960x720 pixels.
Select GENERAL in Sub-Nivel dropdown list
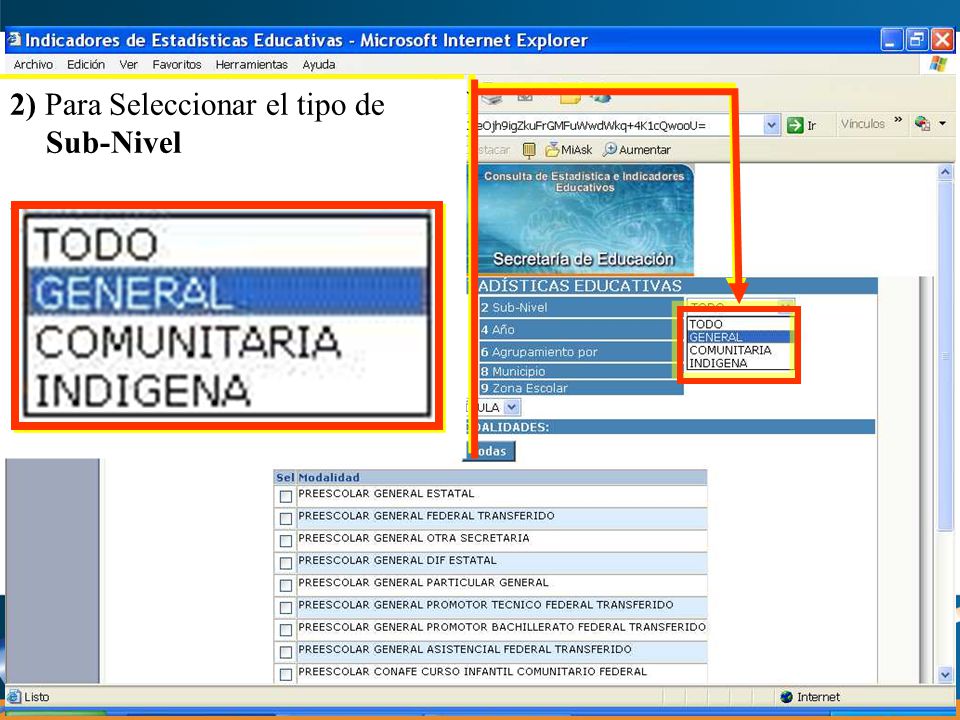click(739, 337)
